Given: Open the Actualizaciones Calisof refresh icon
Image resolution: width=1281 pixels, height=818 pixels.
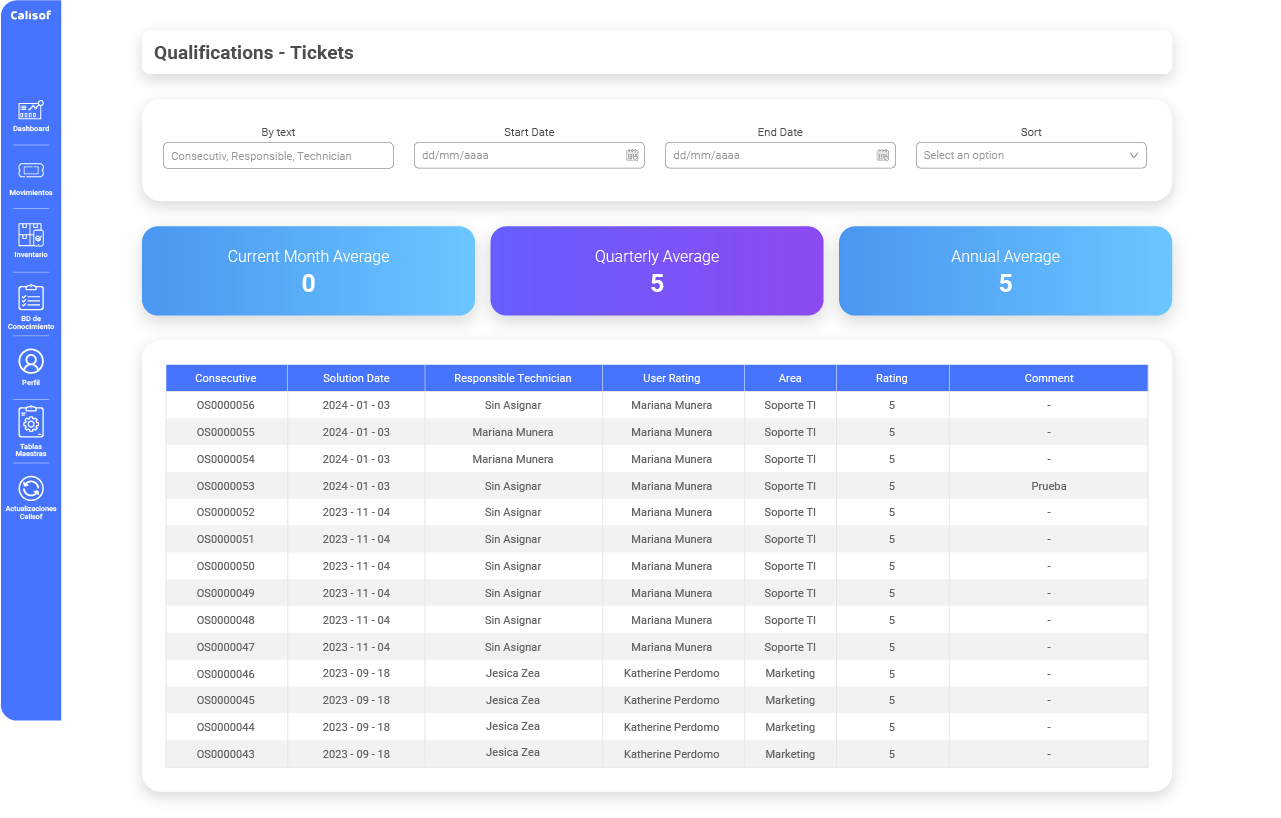Looking at the screenshot, I should pos(31,488).
